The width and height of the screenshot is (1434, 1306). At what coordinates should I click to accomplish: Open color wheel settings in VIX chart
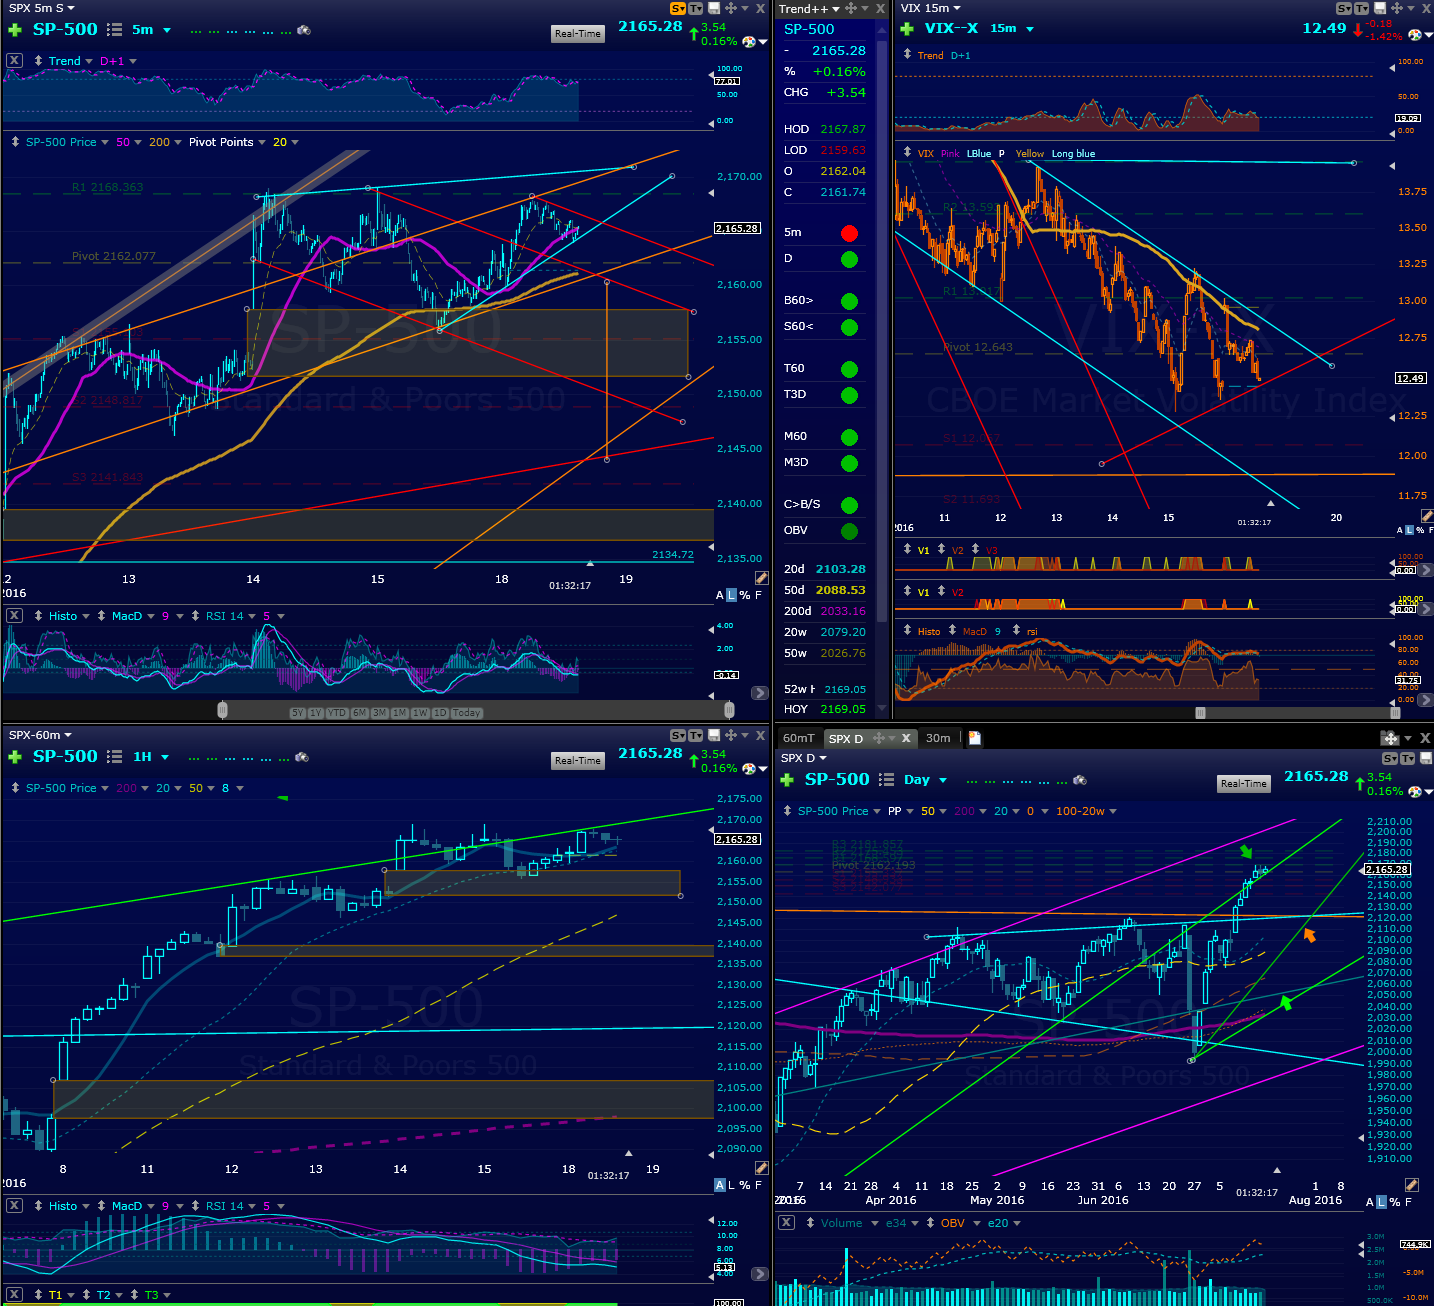pyautogui.click(x=1415, y=35)
